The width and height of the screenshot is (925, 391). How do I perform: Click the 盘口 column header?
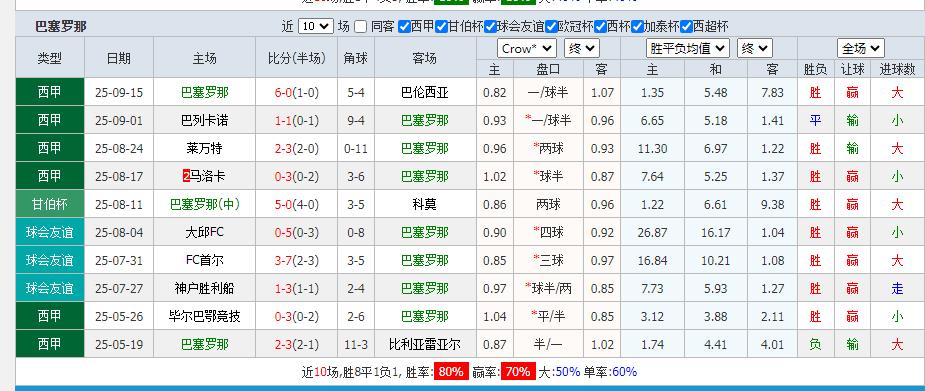point(548,70)
